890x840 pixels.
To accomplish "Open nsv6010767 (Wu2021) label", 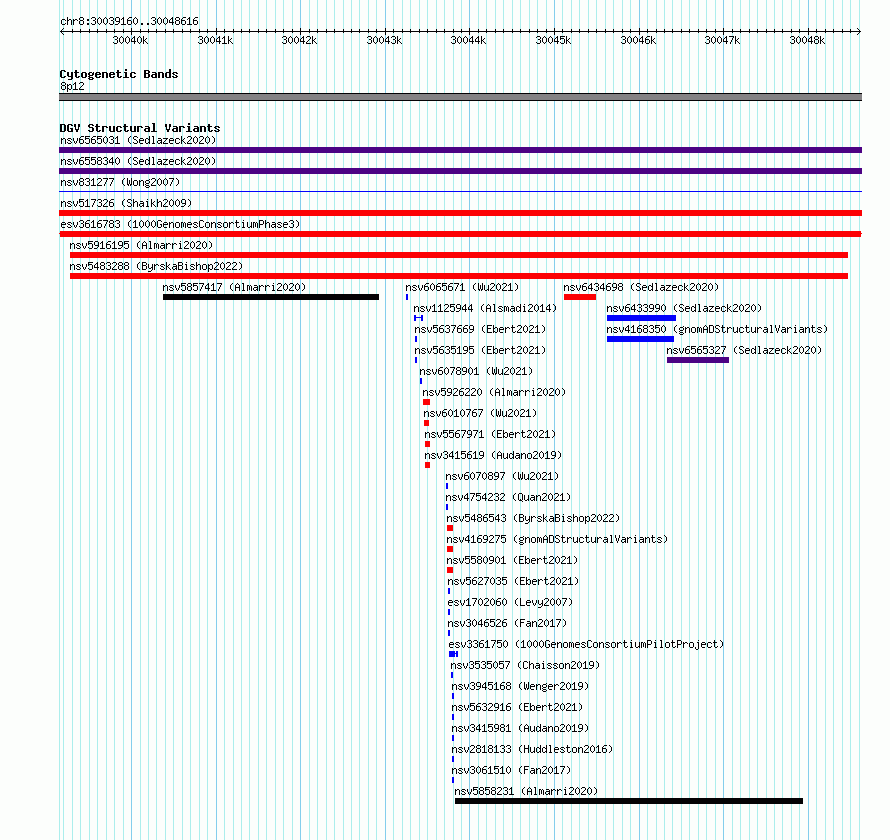I will click(x=480, y=413).
